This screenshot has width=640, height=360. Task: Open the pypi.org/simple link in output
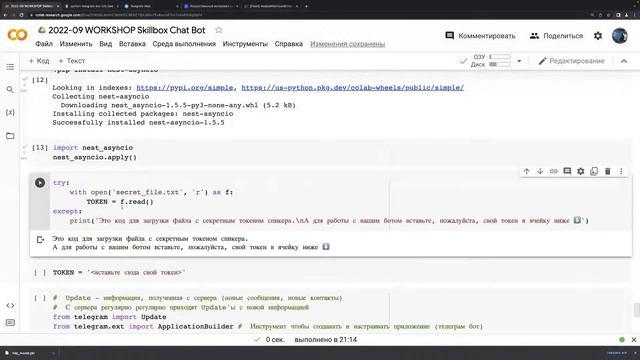[x=184, y=88]
